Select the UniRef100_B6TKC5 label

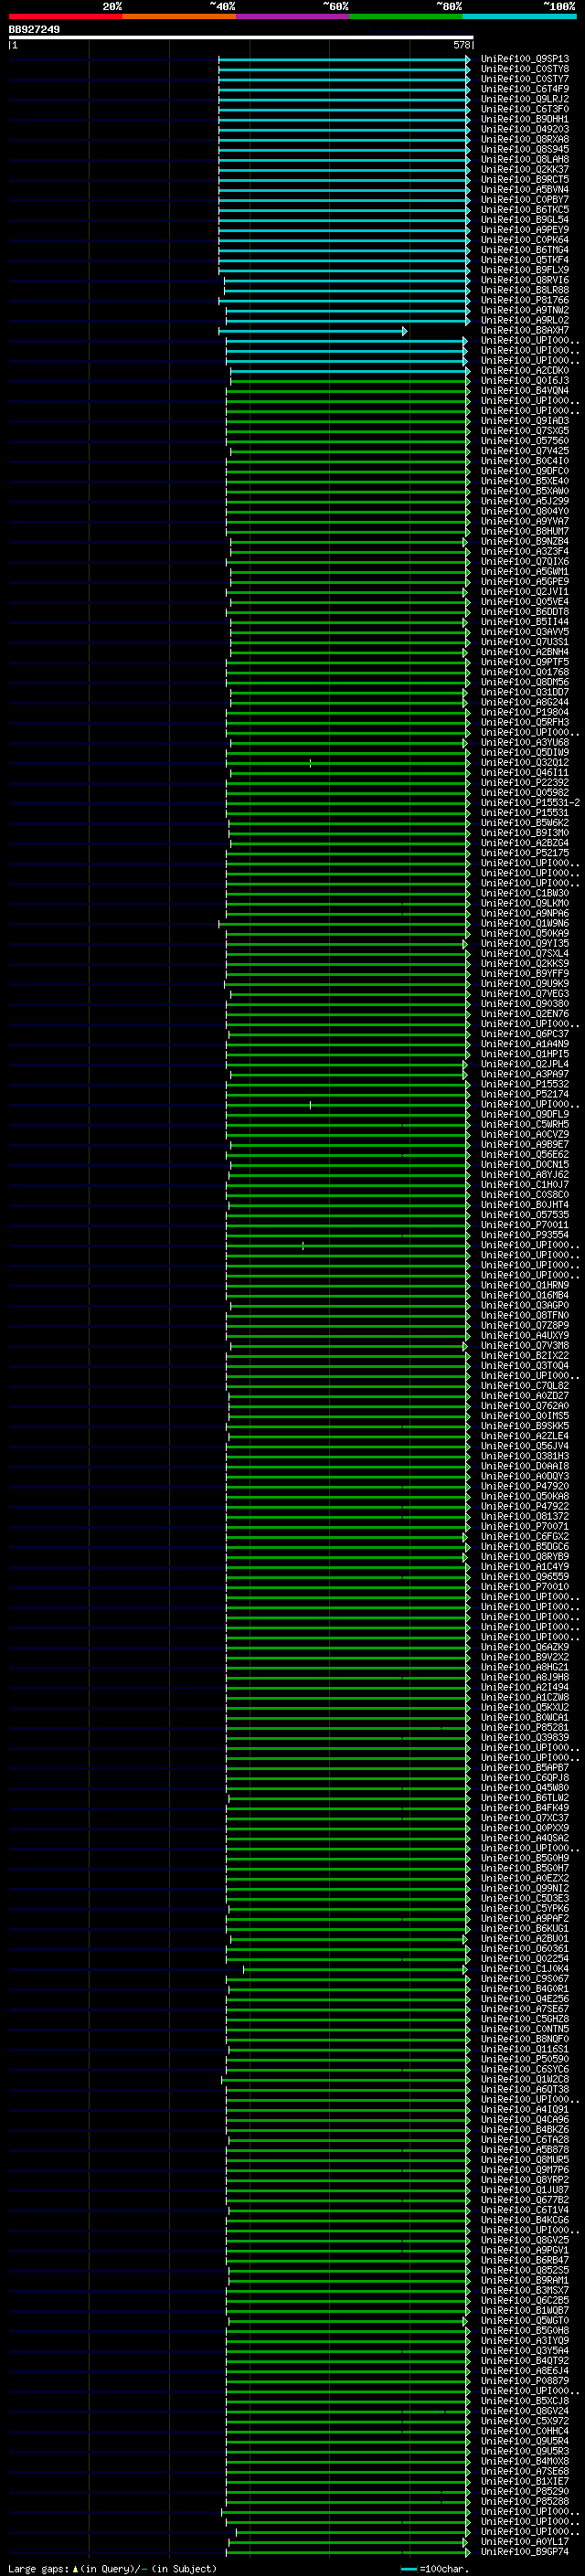click(x=524, y=209)
